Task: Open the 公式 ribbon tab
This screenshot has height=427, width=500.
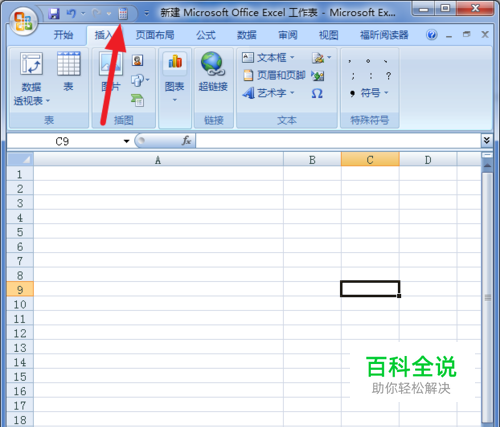Action: pyautogui.click(x=206, y=35)
